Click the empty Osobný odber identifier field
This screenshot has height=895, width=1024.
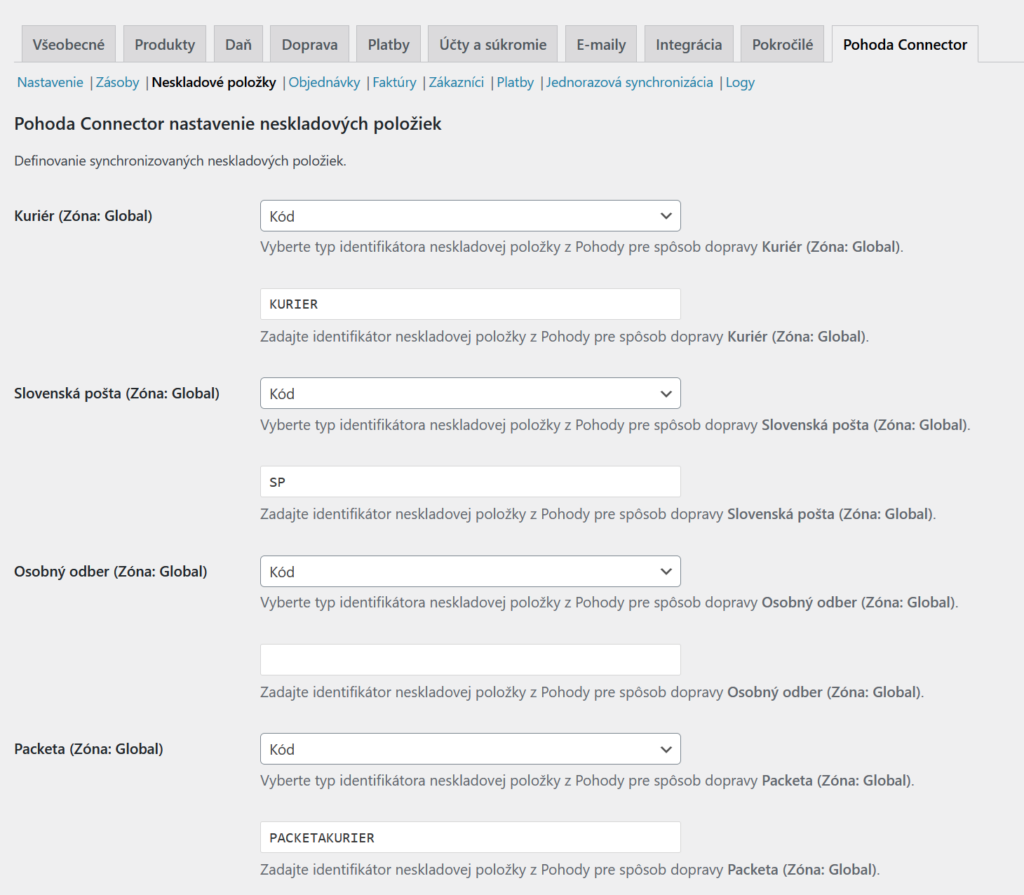[470, 660]
